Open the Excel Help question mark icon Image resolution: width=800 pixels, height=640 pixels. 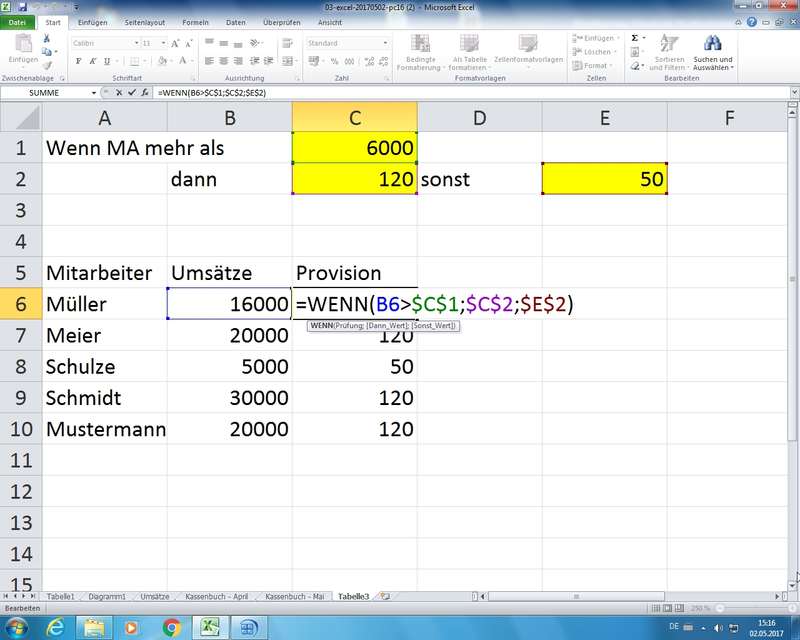pos(752,21)
